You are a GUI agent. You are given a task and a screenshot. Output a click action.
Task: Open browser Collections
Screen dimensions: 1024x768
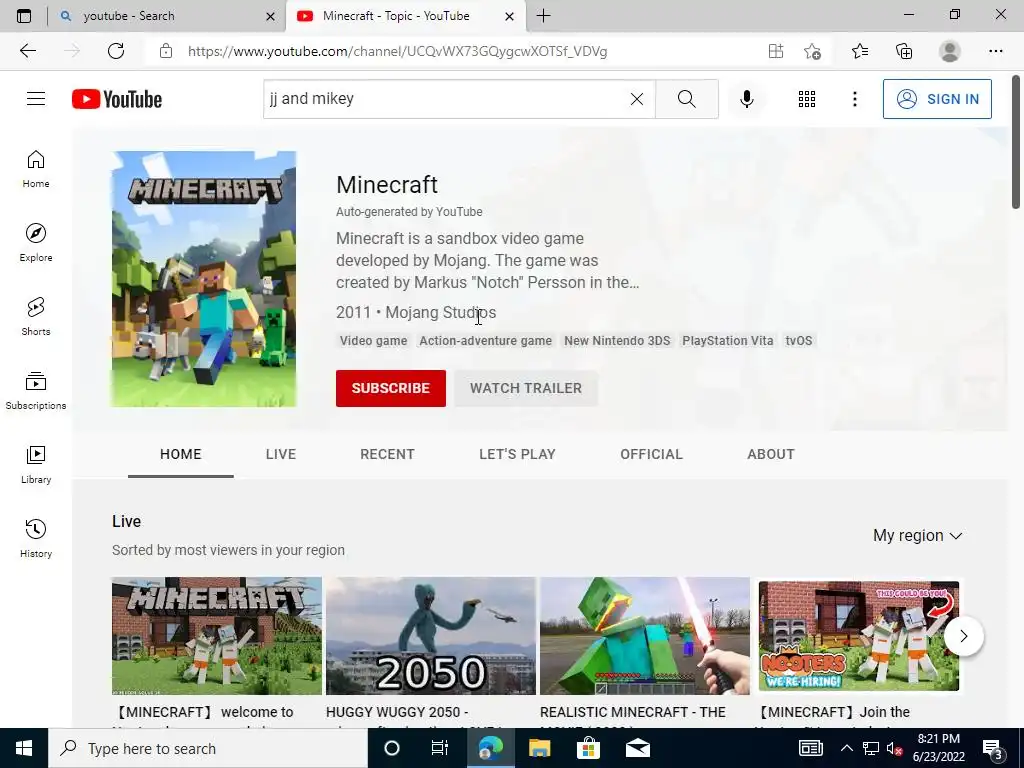coord(904,51)
